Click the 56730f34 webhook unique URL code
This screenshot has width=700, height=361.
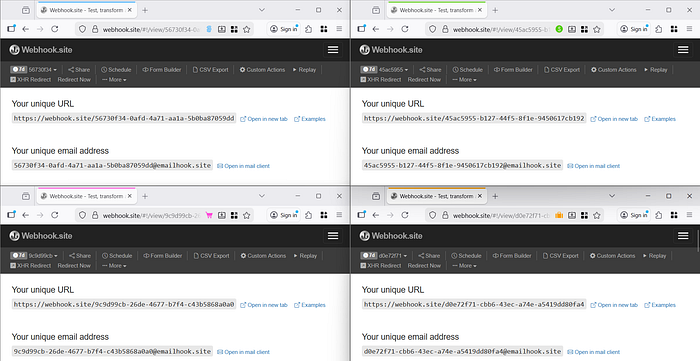(x=124, y=118)
